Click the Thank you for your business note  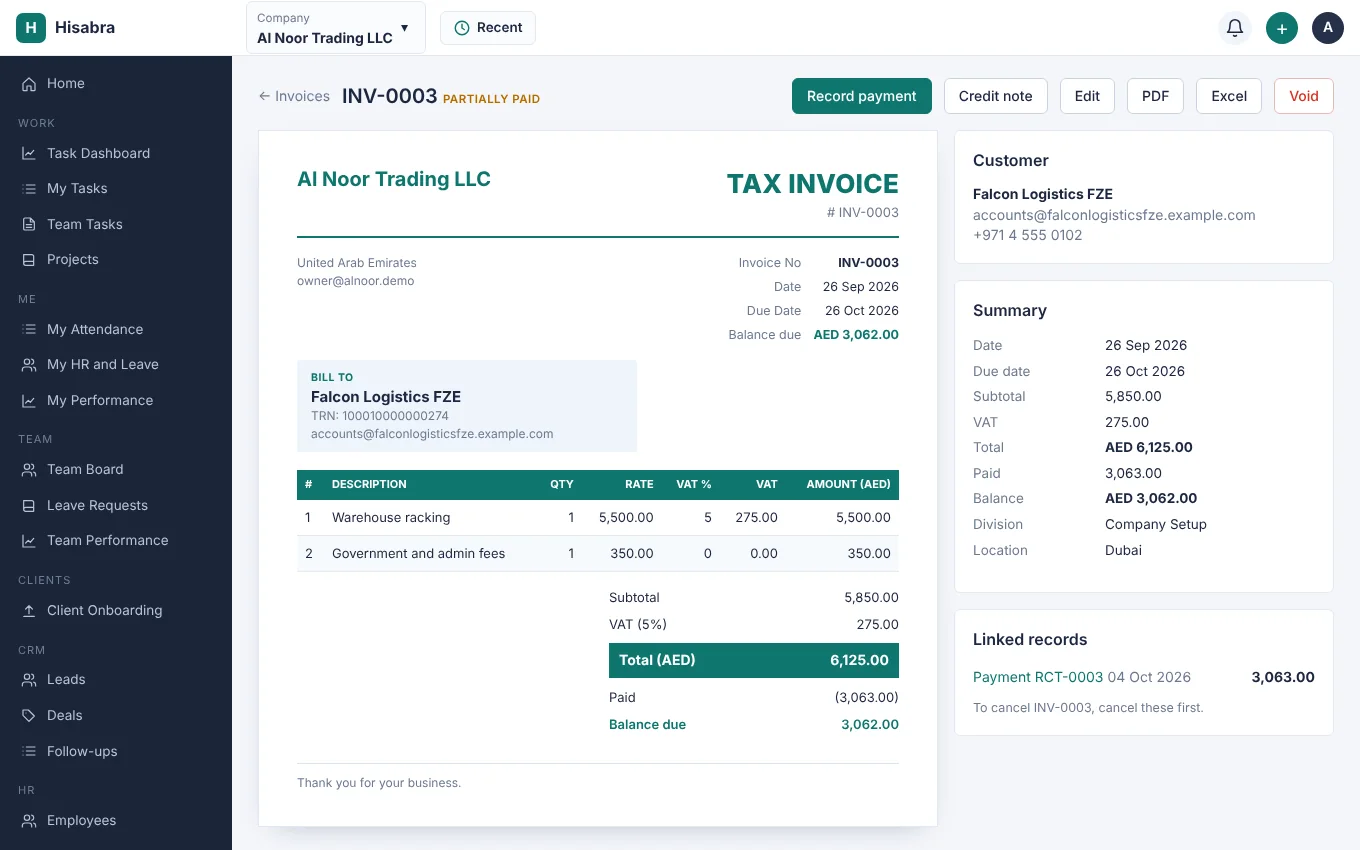379,783
